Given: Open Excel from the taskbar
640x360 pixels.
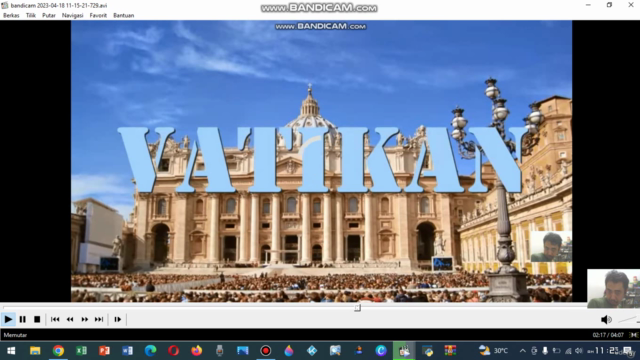Looking at the screenshot, I should (81, 351).
